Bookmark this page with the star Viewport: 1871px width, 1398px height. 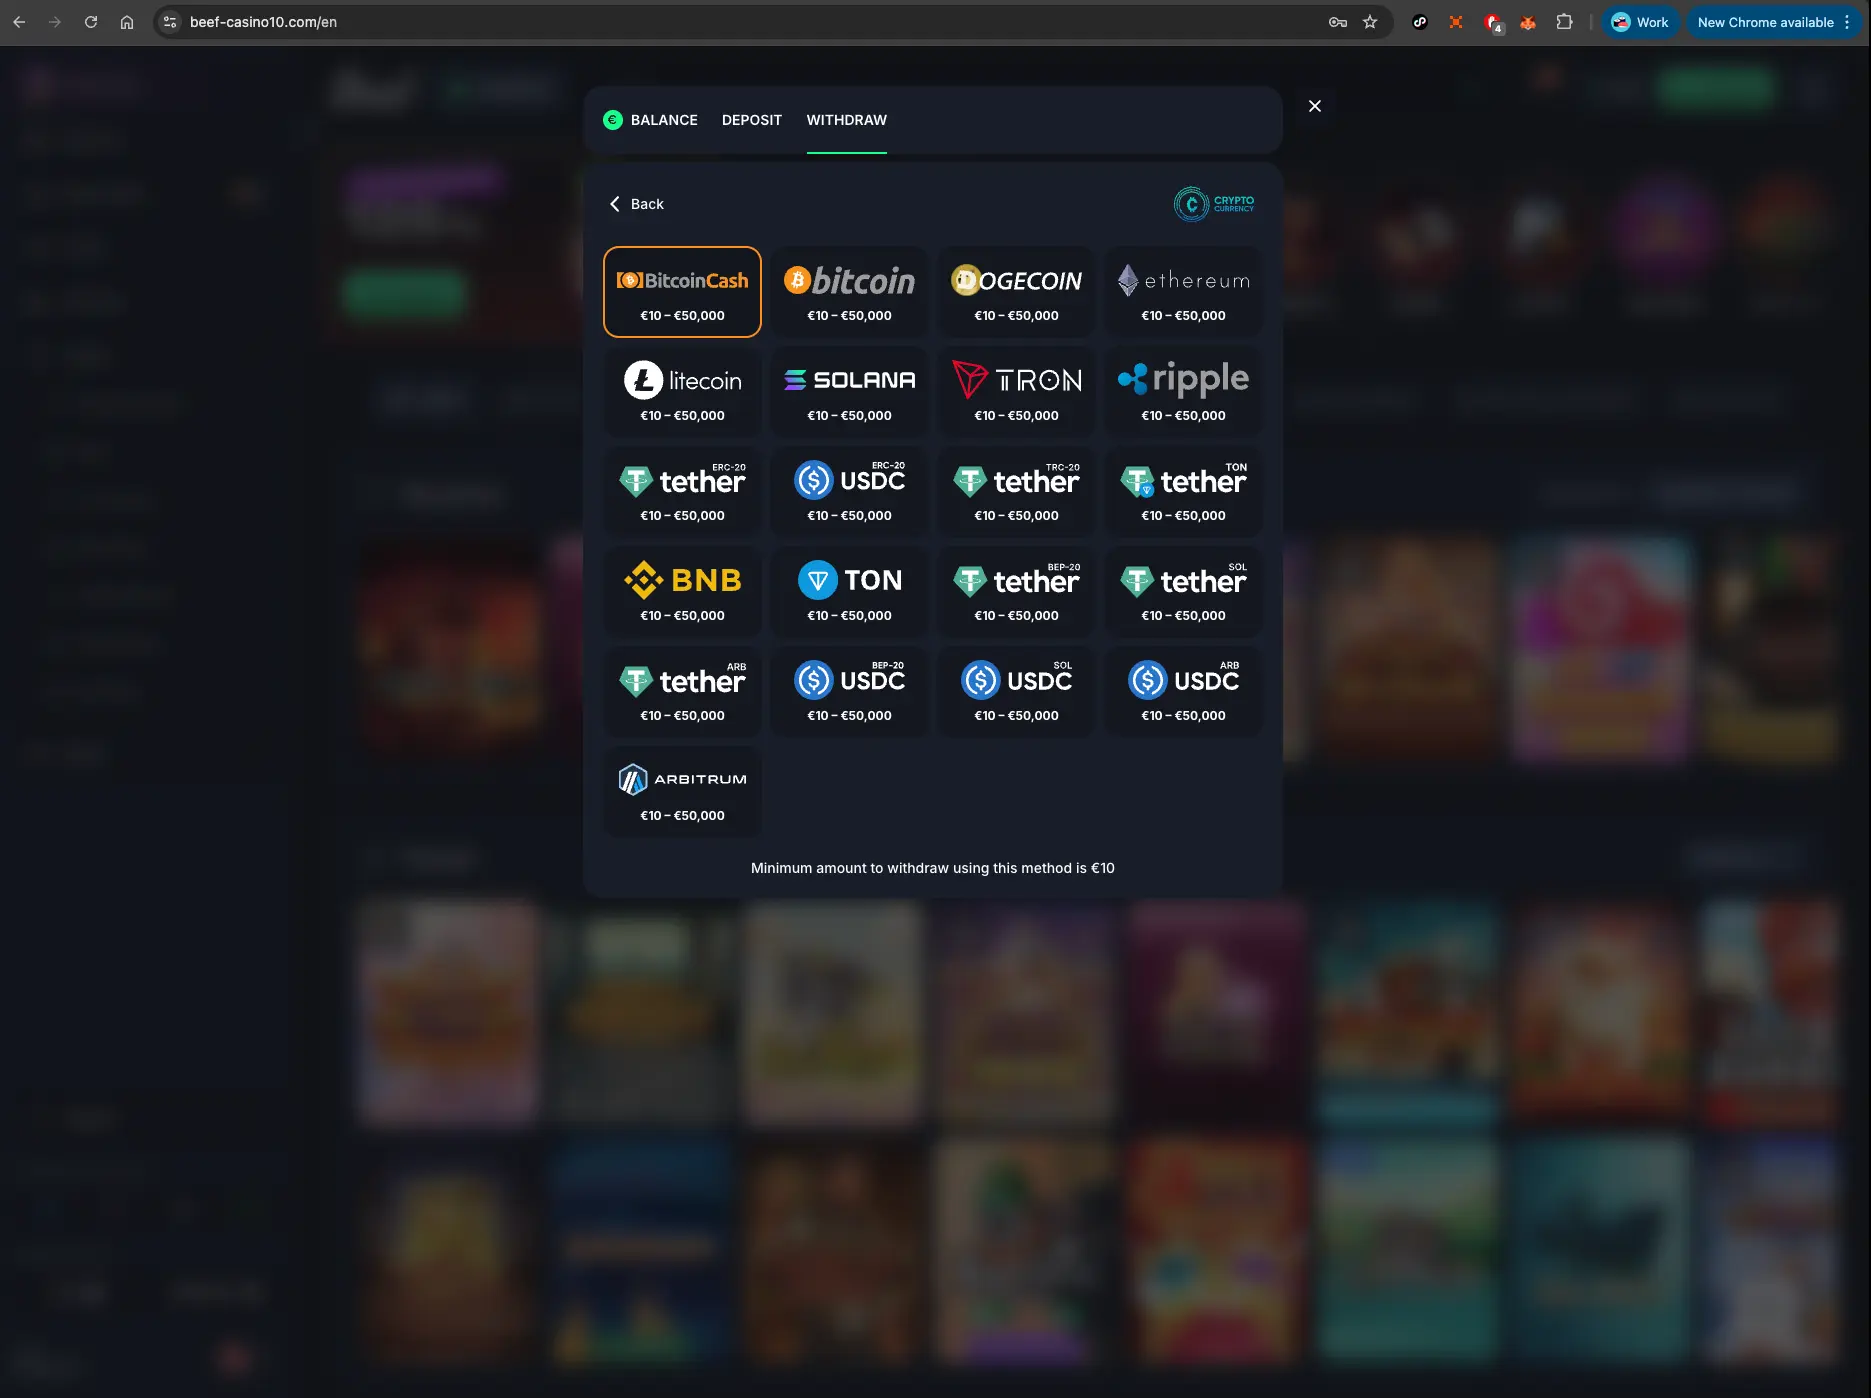(x=1370, y=22)
